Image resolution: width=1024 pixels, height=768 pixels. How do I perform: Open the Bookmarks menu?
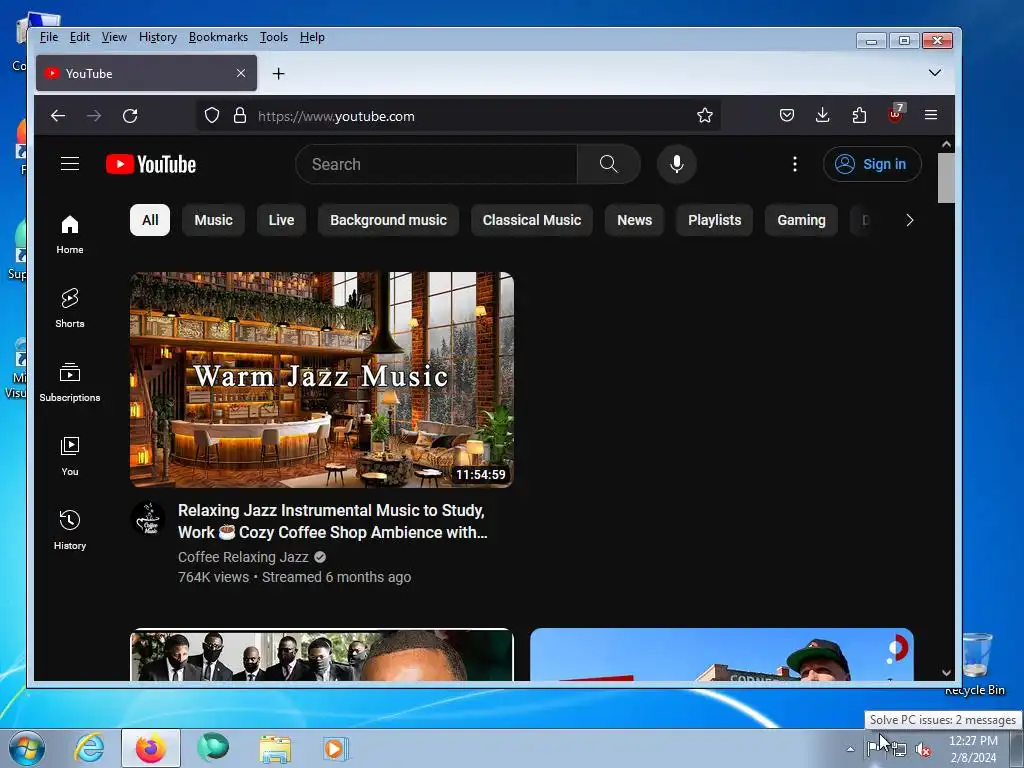[x=218, y=37]
